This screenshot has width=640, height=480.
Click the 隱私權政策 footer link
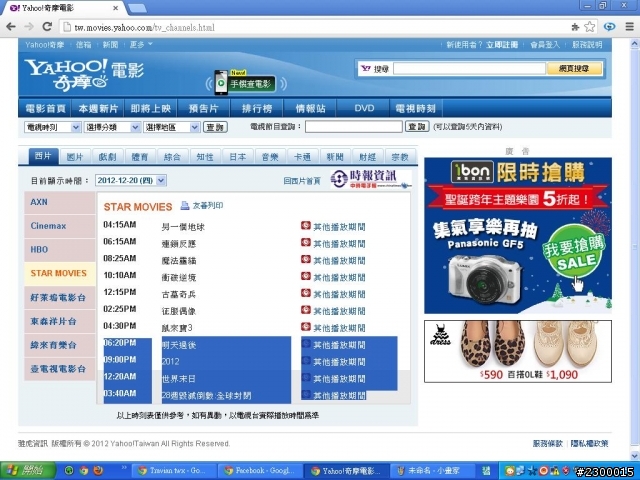pyautogui.click(x=589, y=444)
